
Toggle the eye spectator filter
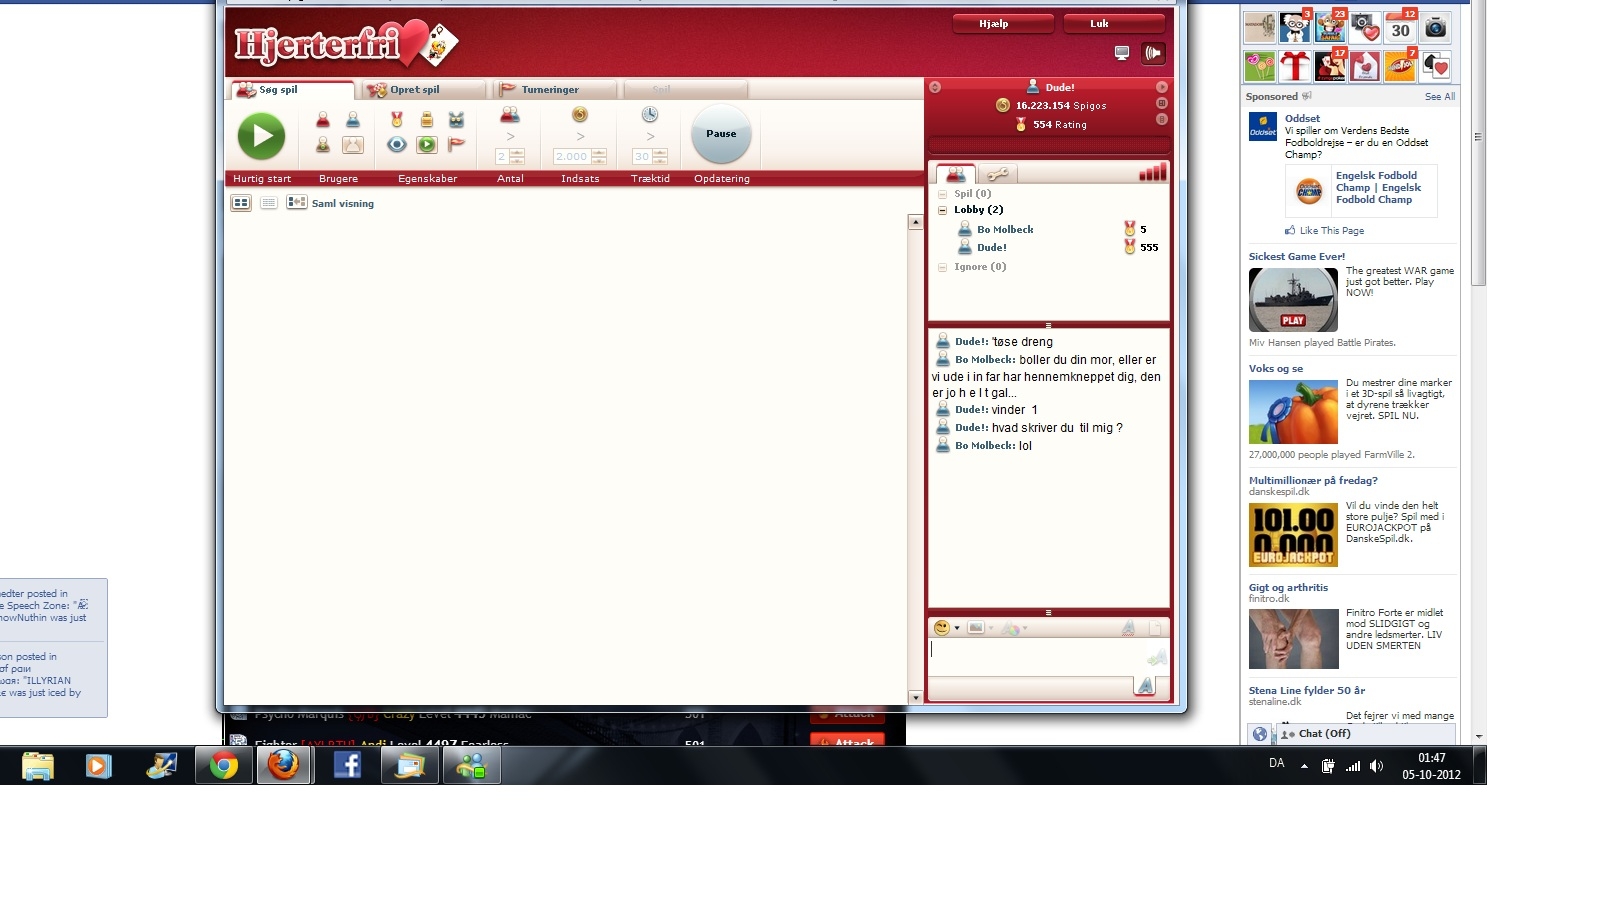397,145
